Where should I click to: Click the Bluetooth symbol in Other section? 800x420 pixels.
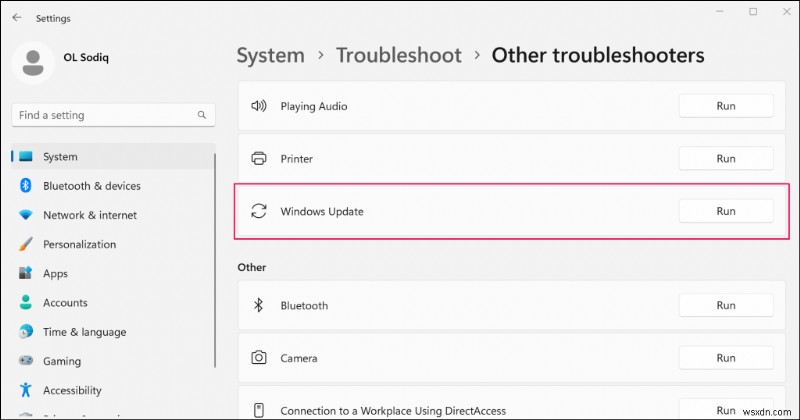tap(259, 305)
